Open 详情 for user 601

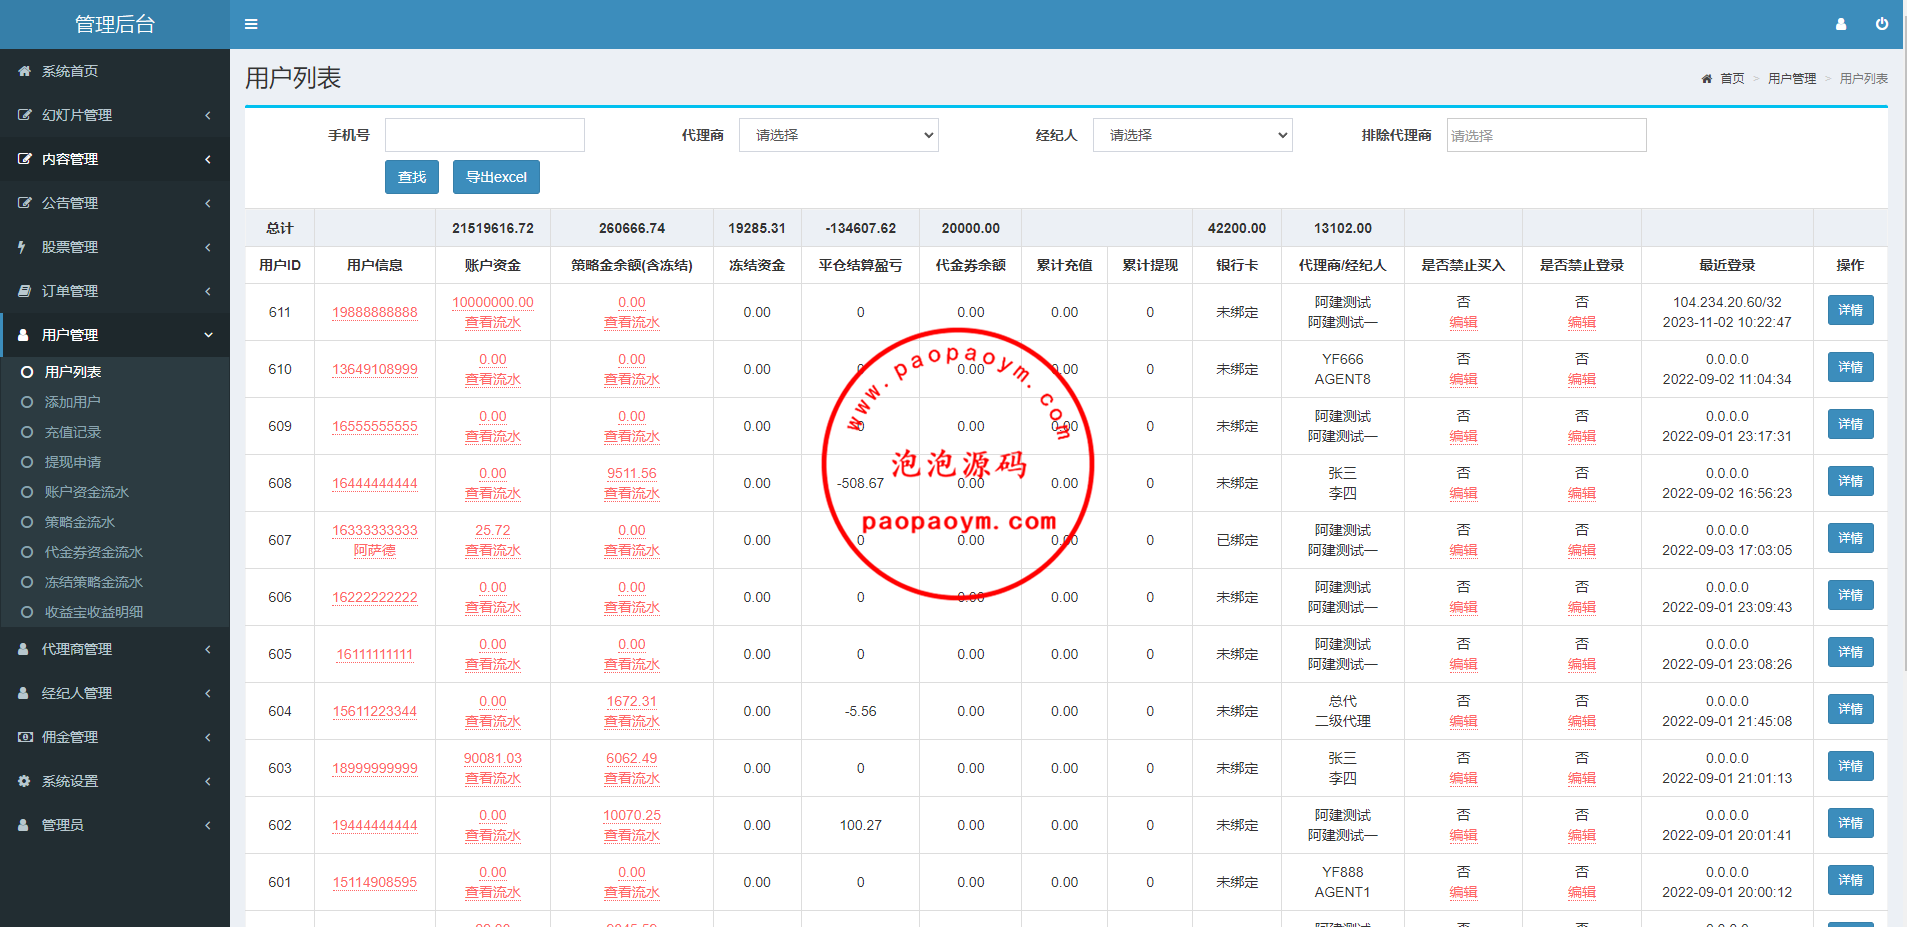(1850, 880)
